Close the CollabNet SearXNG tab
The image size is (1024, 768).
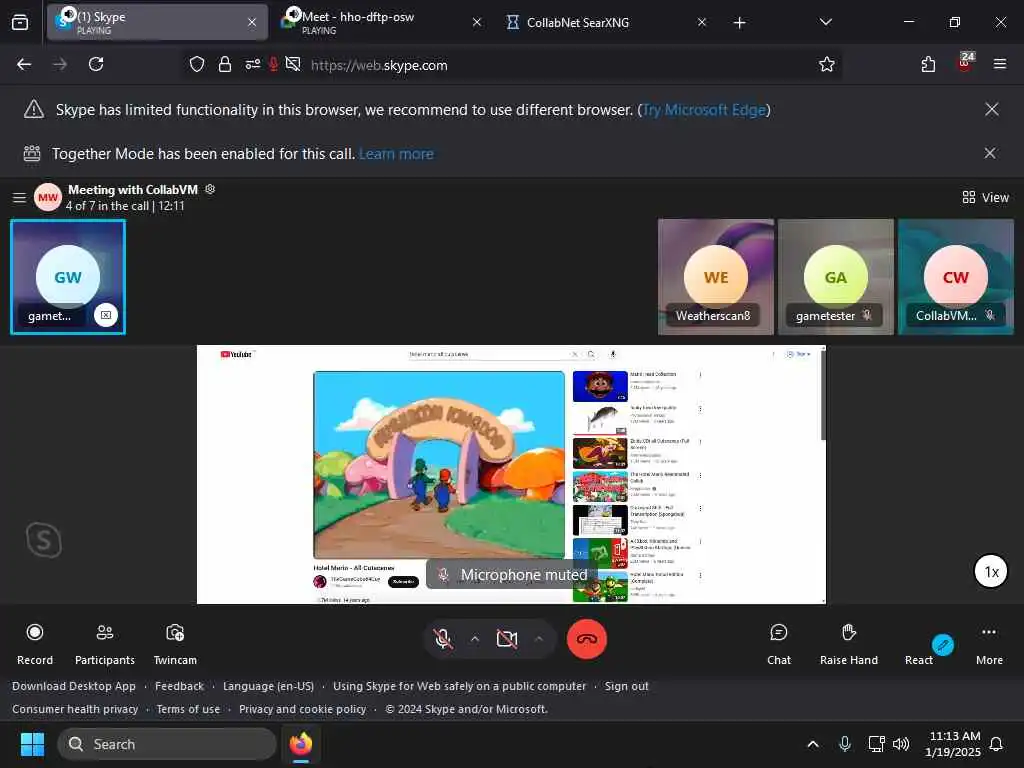tap(701, 22)
